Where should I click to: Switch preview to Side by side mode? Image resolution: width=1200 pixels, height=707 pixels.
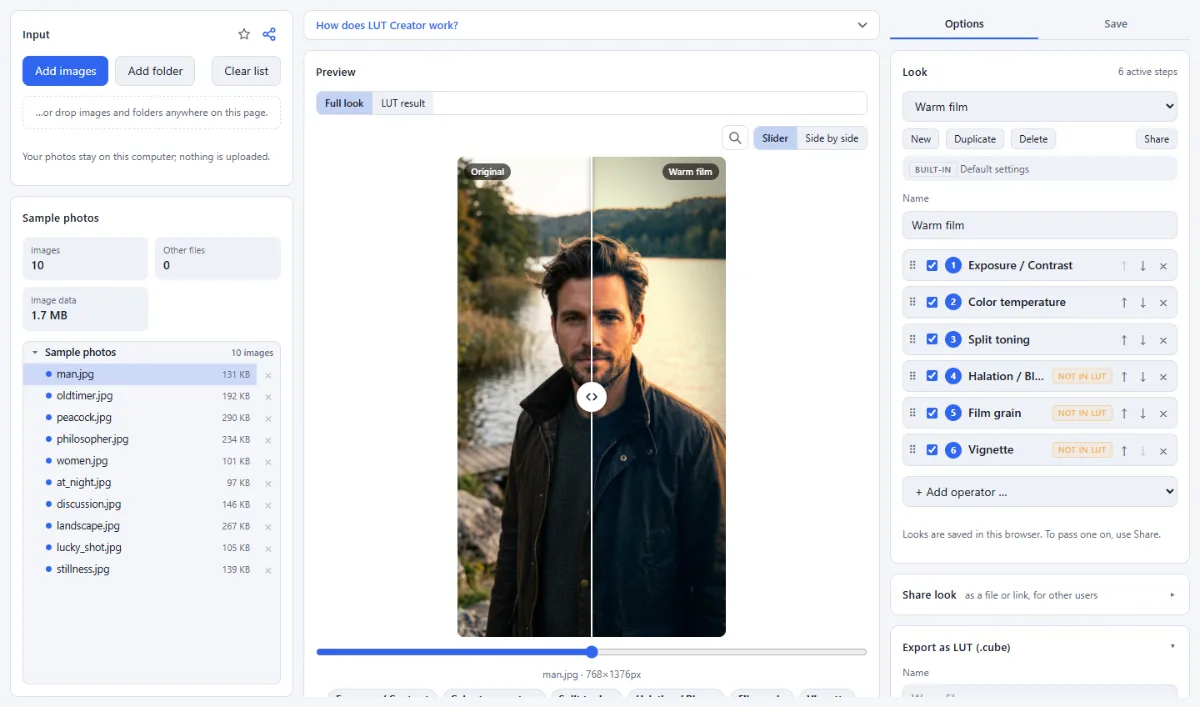832,138
